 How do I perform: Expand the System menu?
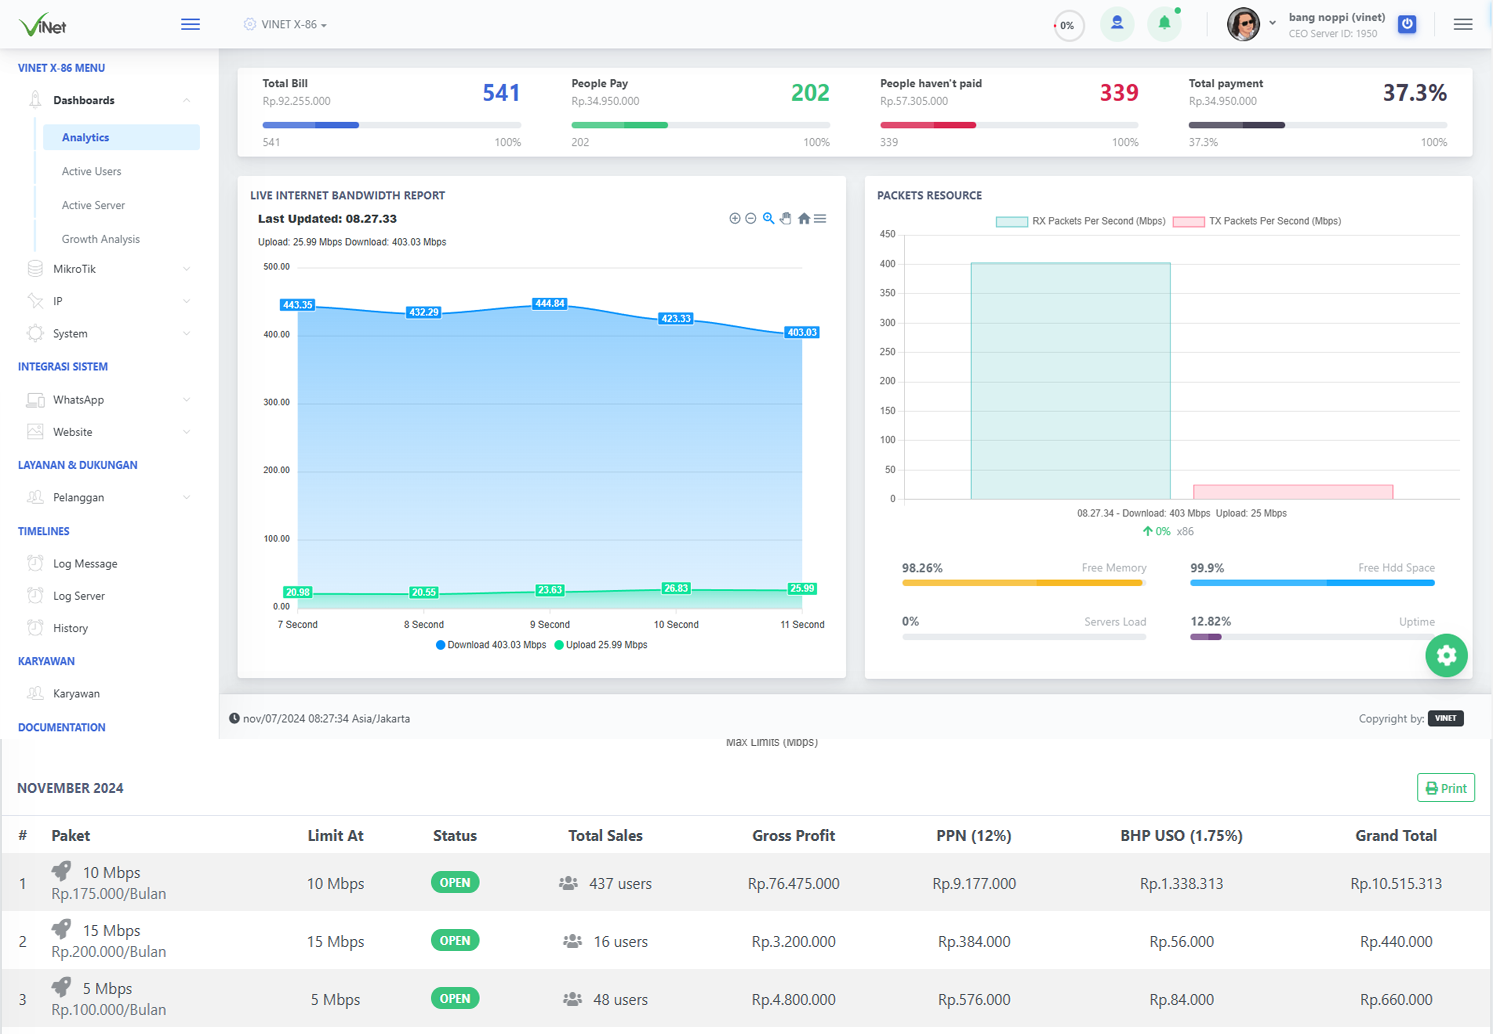(187, 334)
